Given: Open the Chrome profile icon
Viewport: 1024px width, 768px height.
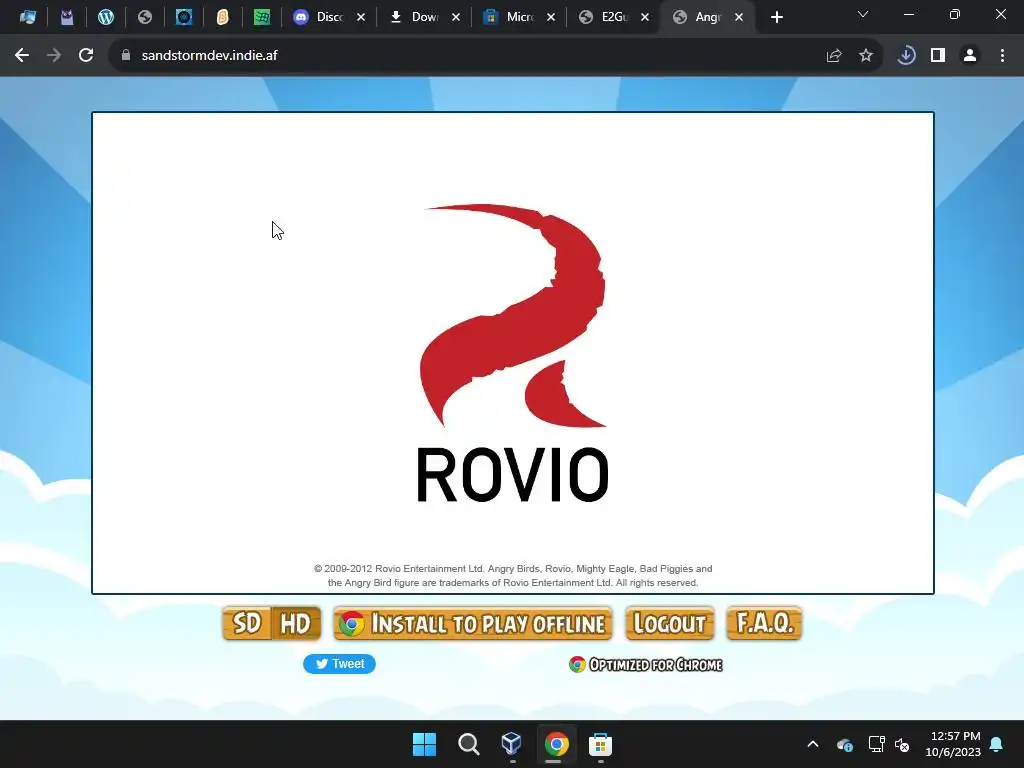Looking at the screenshot, I should (970, 56).
